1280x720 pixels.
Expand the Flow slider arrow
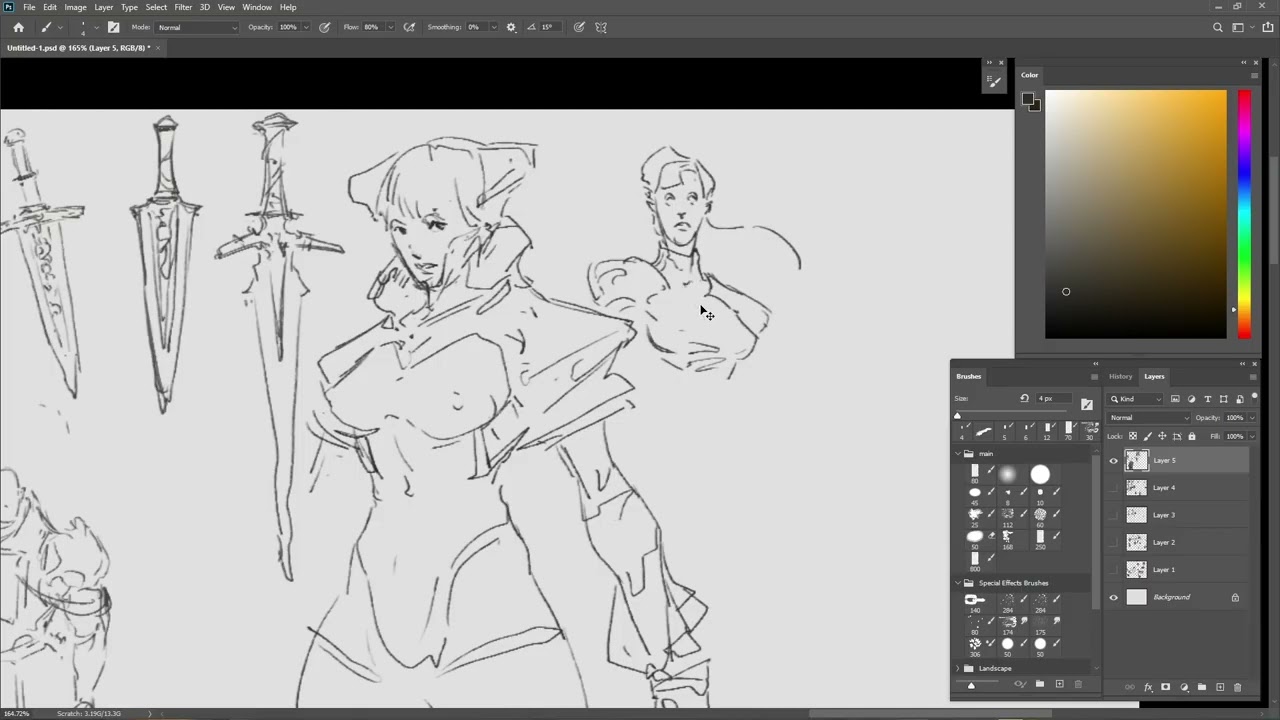point(390,27)
